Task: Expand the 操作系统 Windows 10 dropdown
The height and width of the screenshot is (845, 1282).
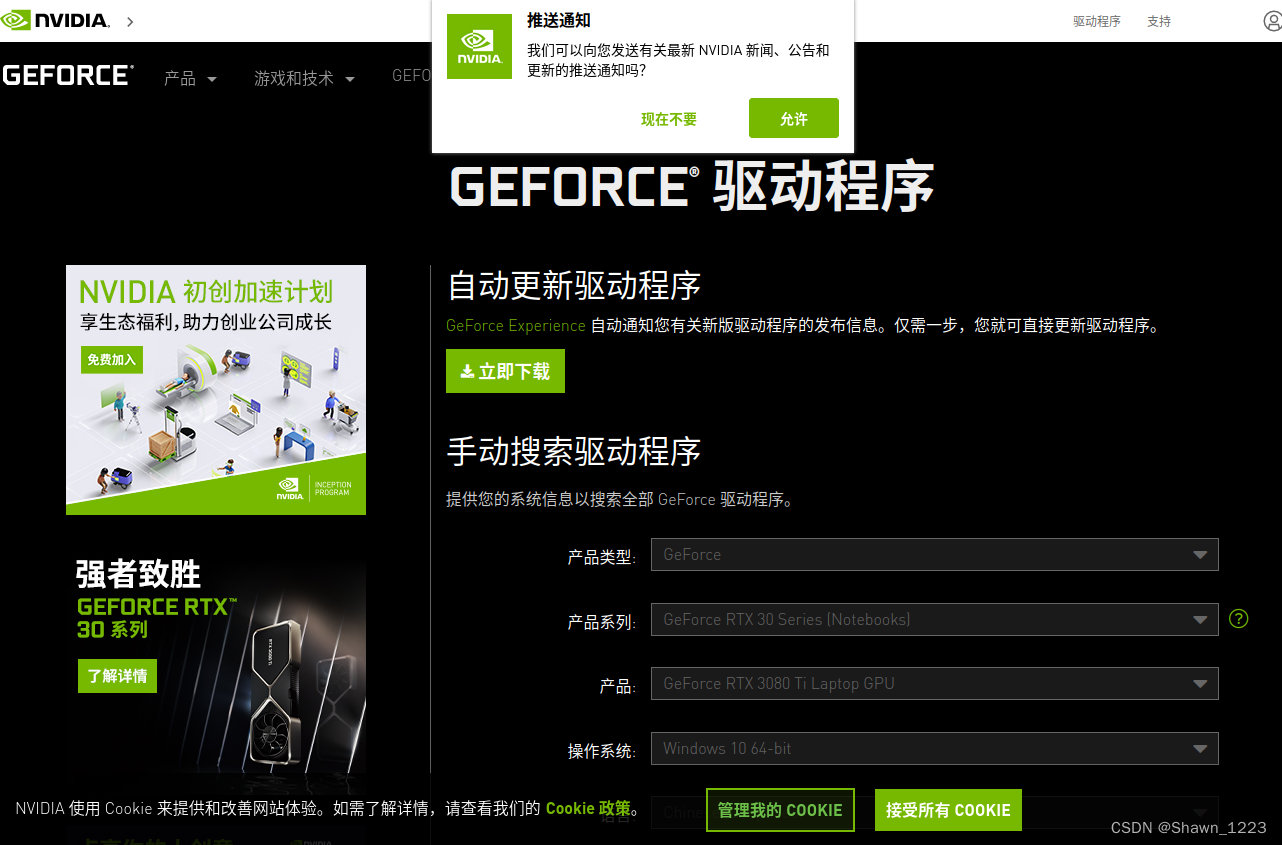Action: coord(934,748)
